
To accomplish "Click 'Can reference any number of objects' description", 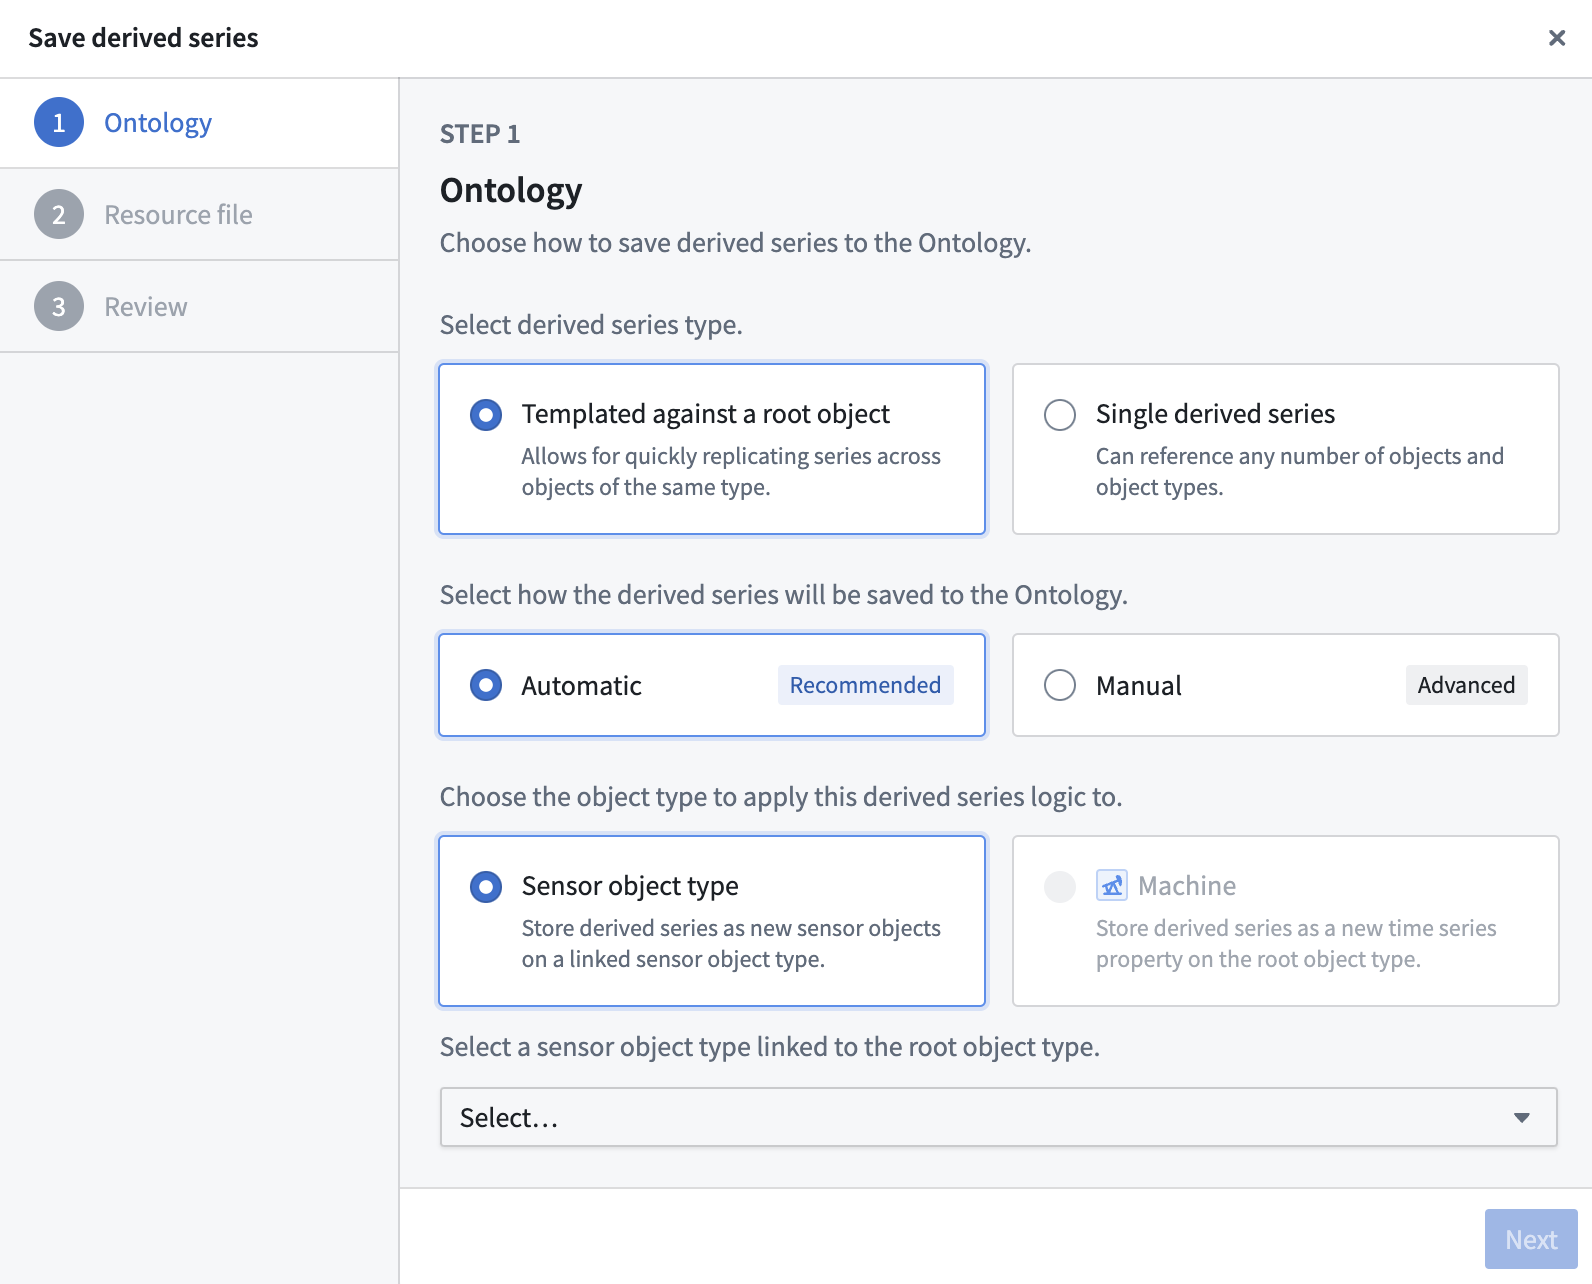I will (x=1300, y=471).
